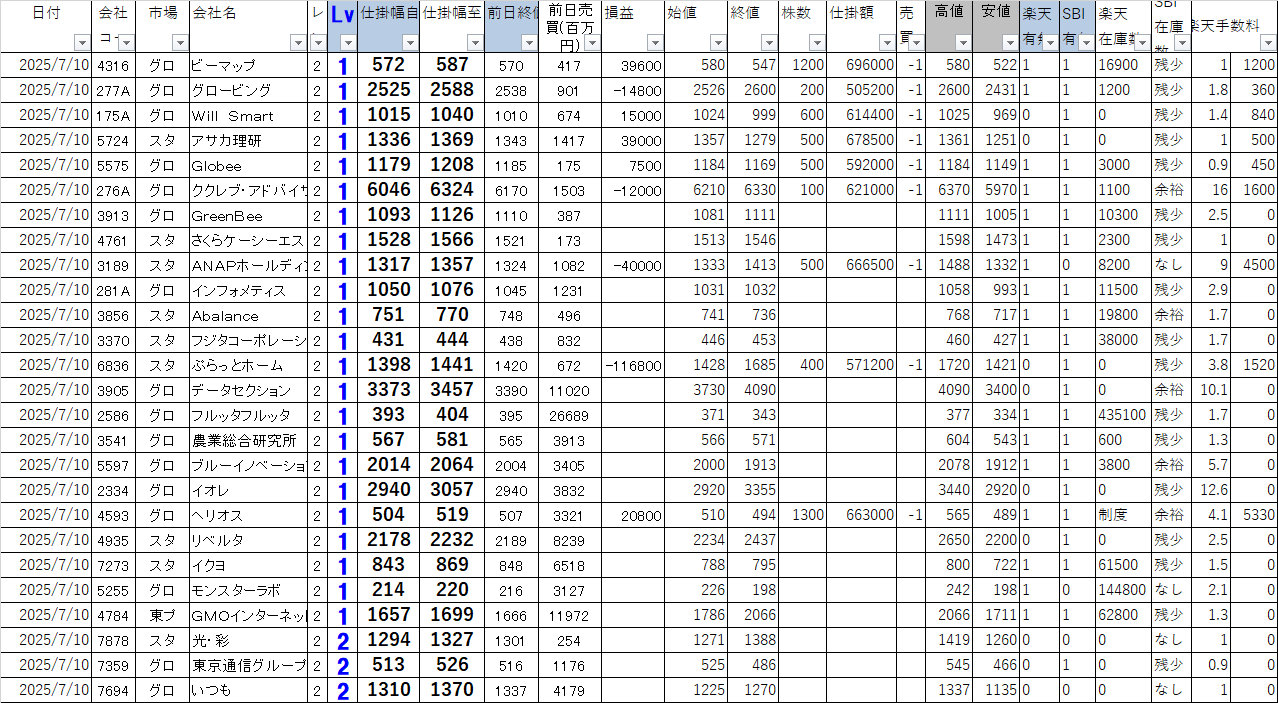This screenshot has height=703, width=1278.
Task: Select the 制度 cell in ヘリオス row
Action: 1123,515
